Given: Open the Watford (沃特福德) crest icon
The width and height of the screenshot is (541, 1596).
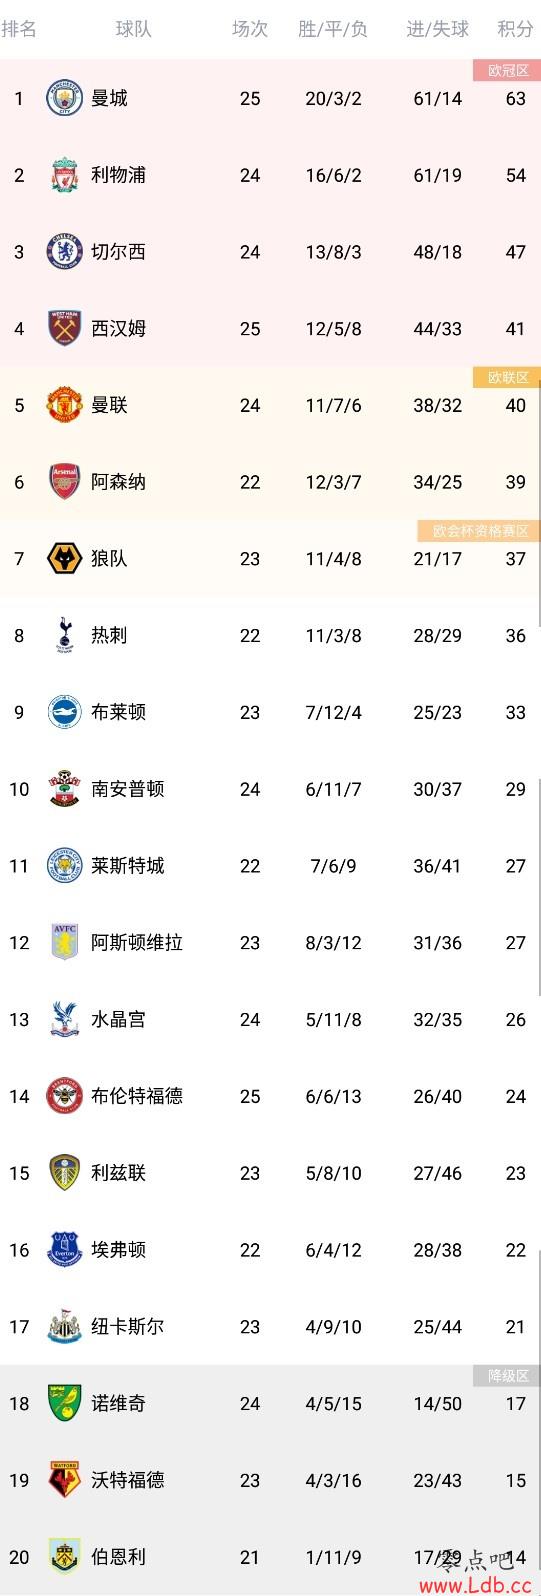Looking at the screenshot, I should [x=64, y=1480].
